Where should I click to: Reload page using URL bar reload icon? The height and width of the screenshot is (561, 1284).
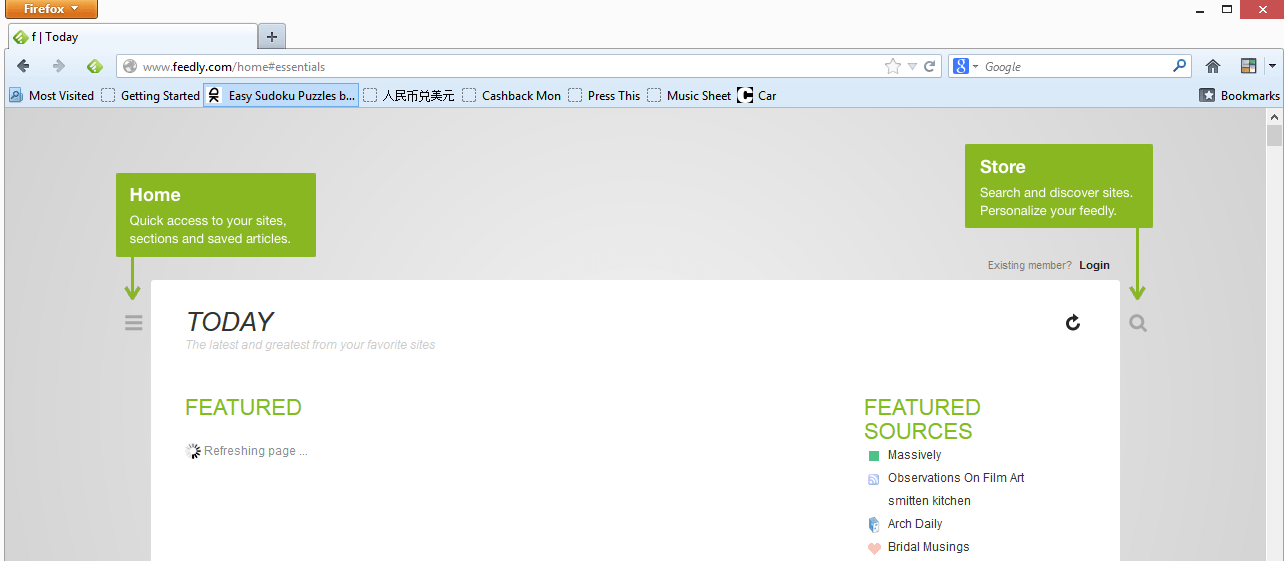pos(930,67)
